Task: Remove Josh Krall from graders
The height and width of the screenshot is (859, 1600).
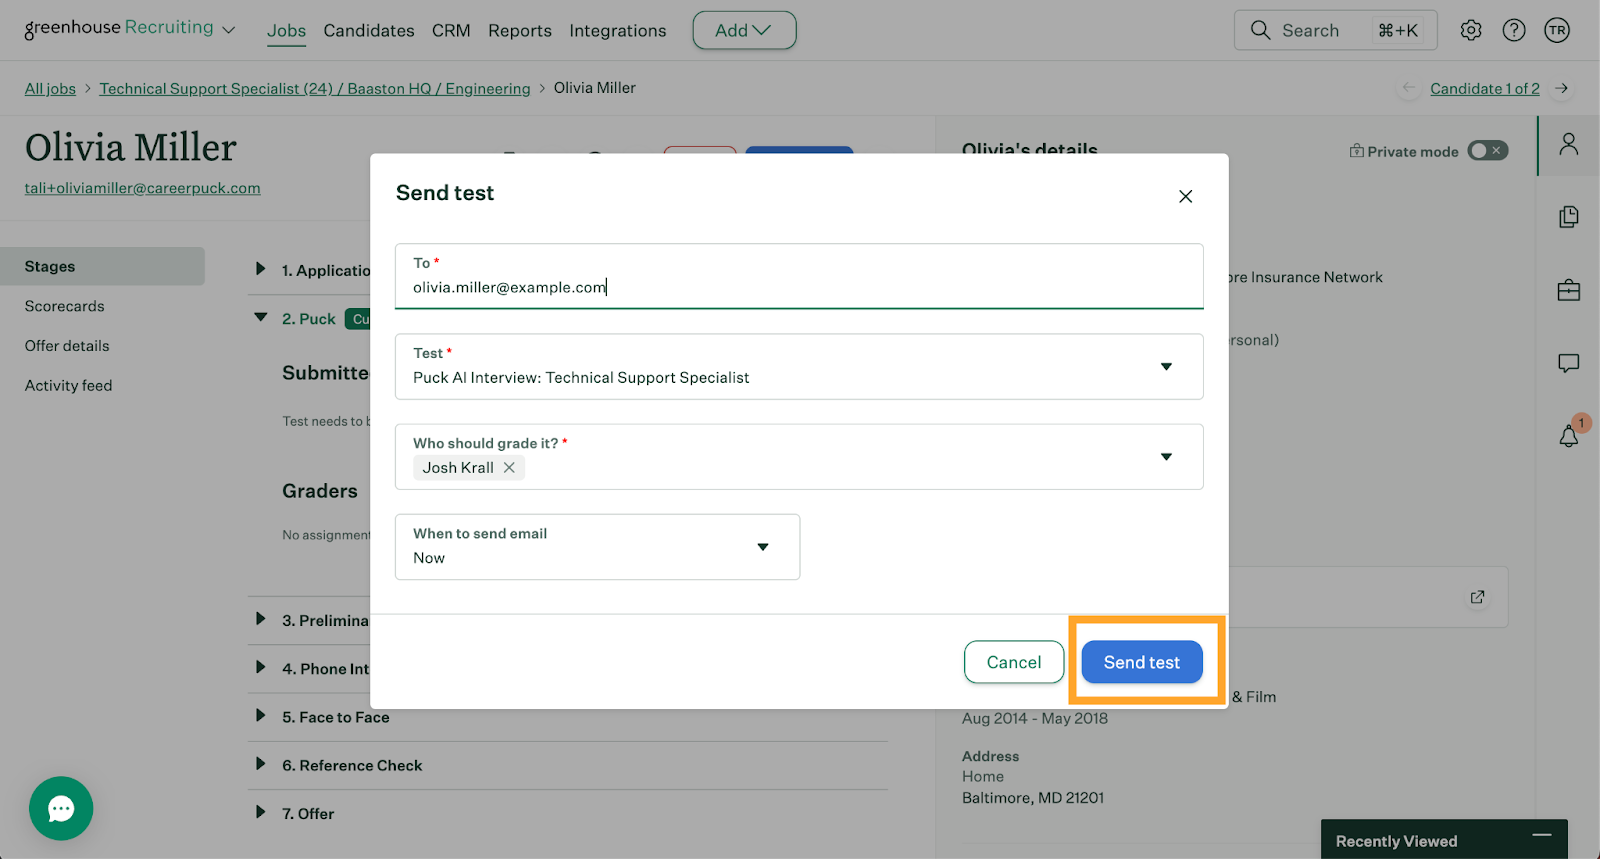Action: (x=509, y=468)
